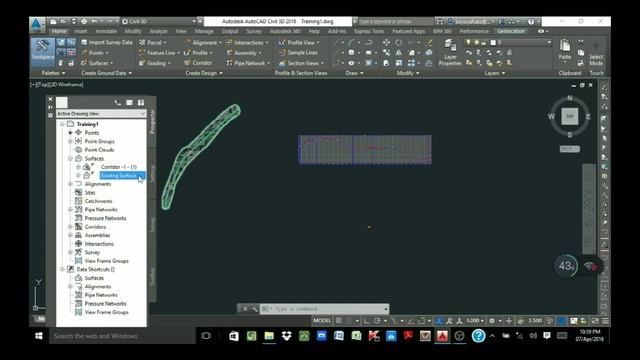This screenshot has height=360, width=640.
Task: Switch to the Survey ribbon tab
Action: 254,31
